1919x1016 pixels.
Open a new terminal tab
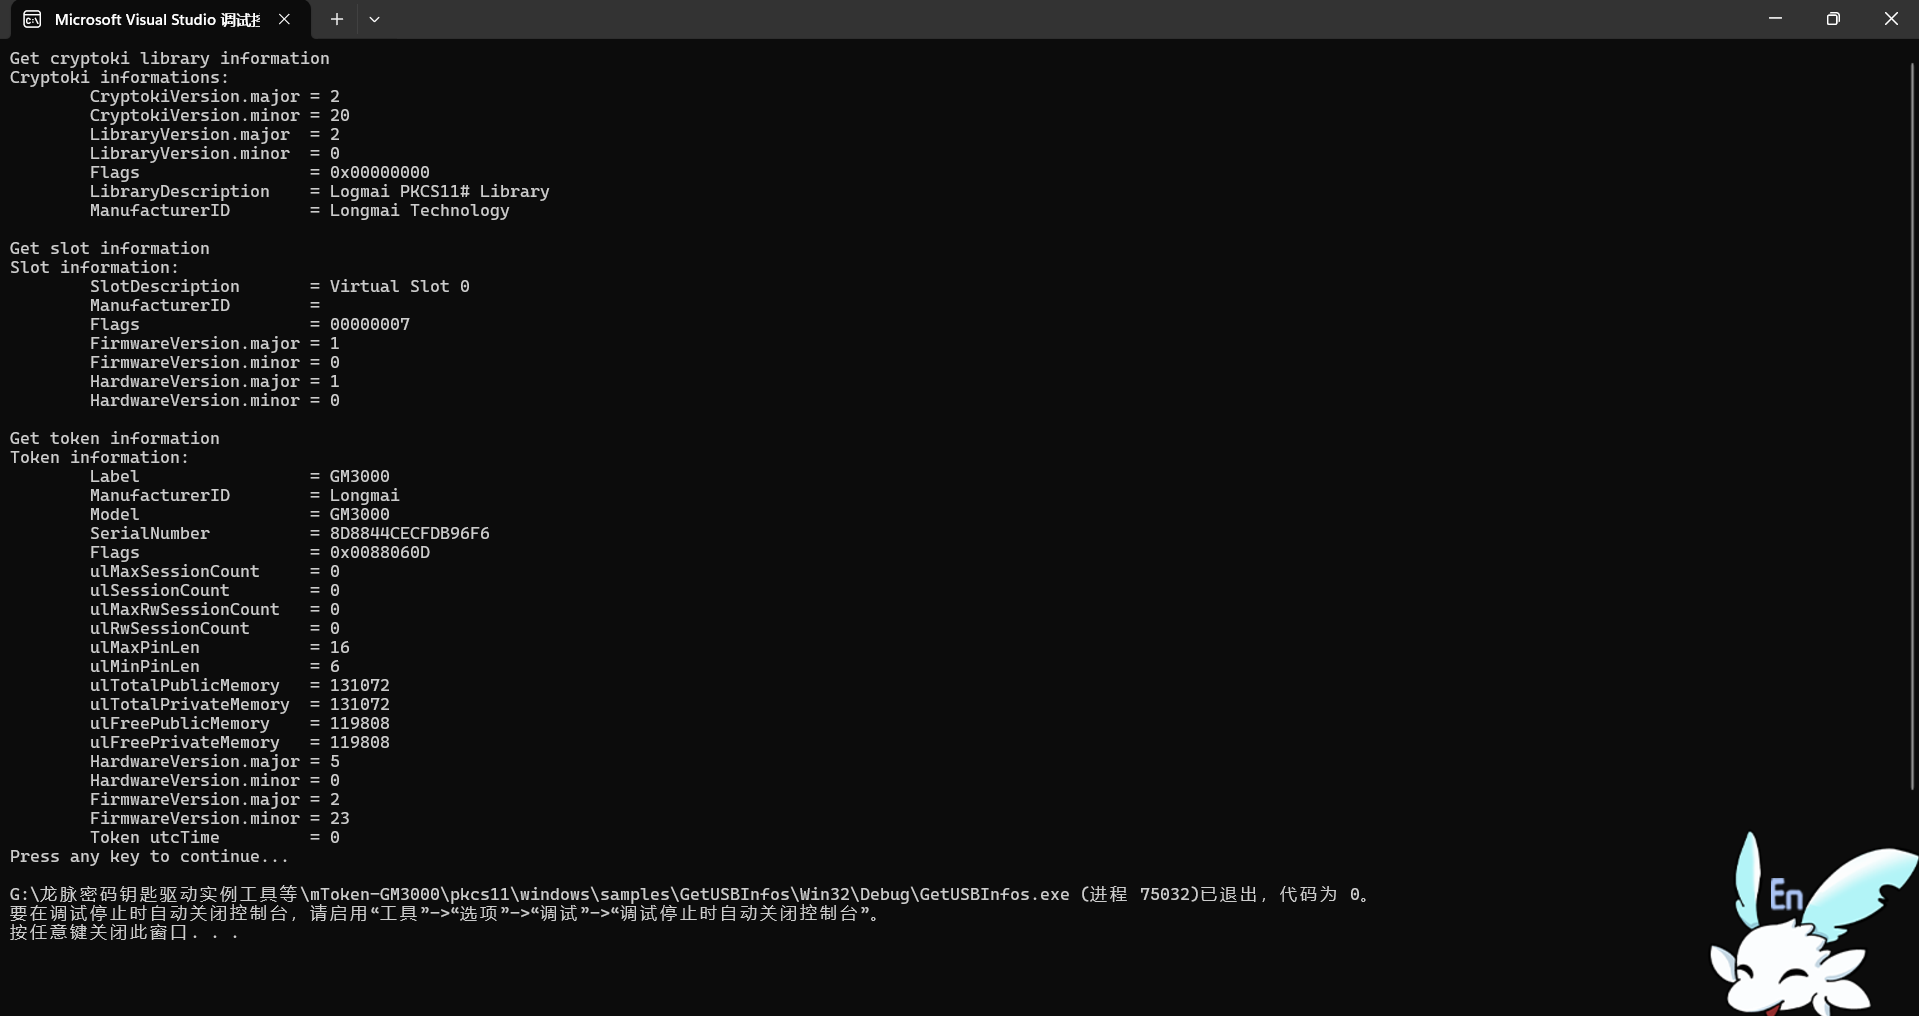point(337,19)
